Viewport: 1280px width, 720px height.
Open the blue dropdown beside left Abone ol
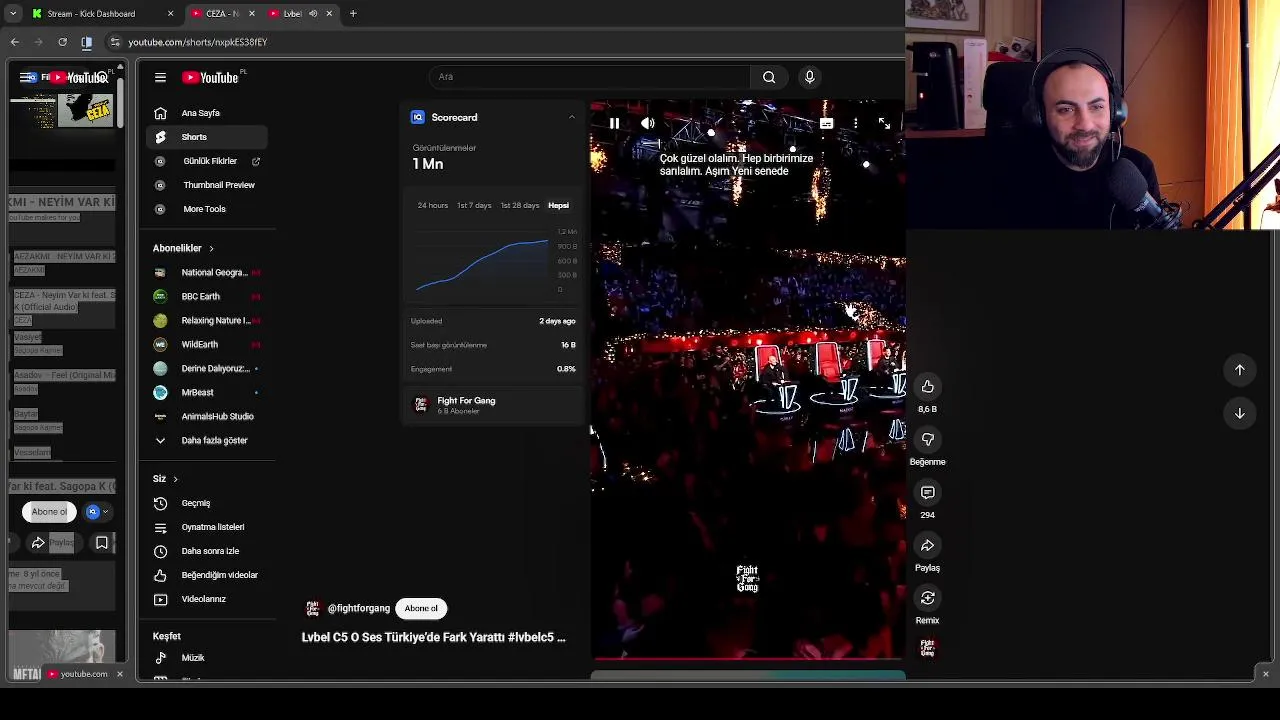click(97, 512)
